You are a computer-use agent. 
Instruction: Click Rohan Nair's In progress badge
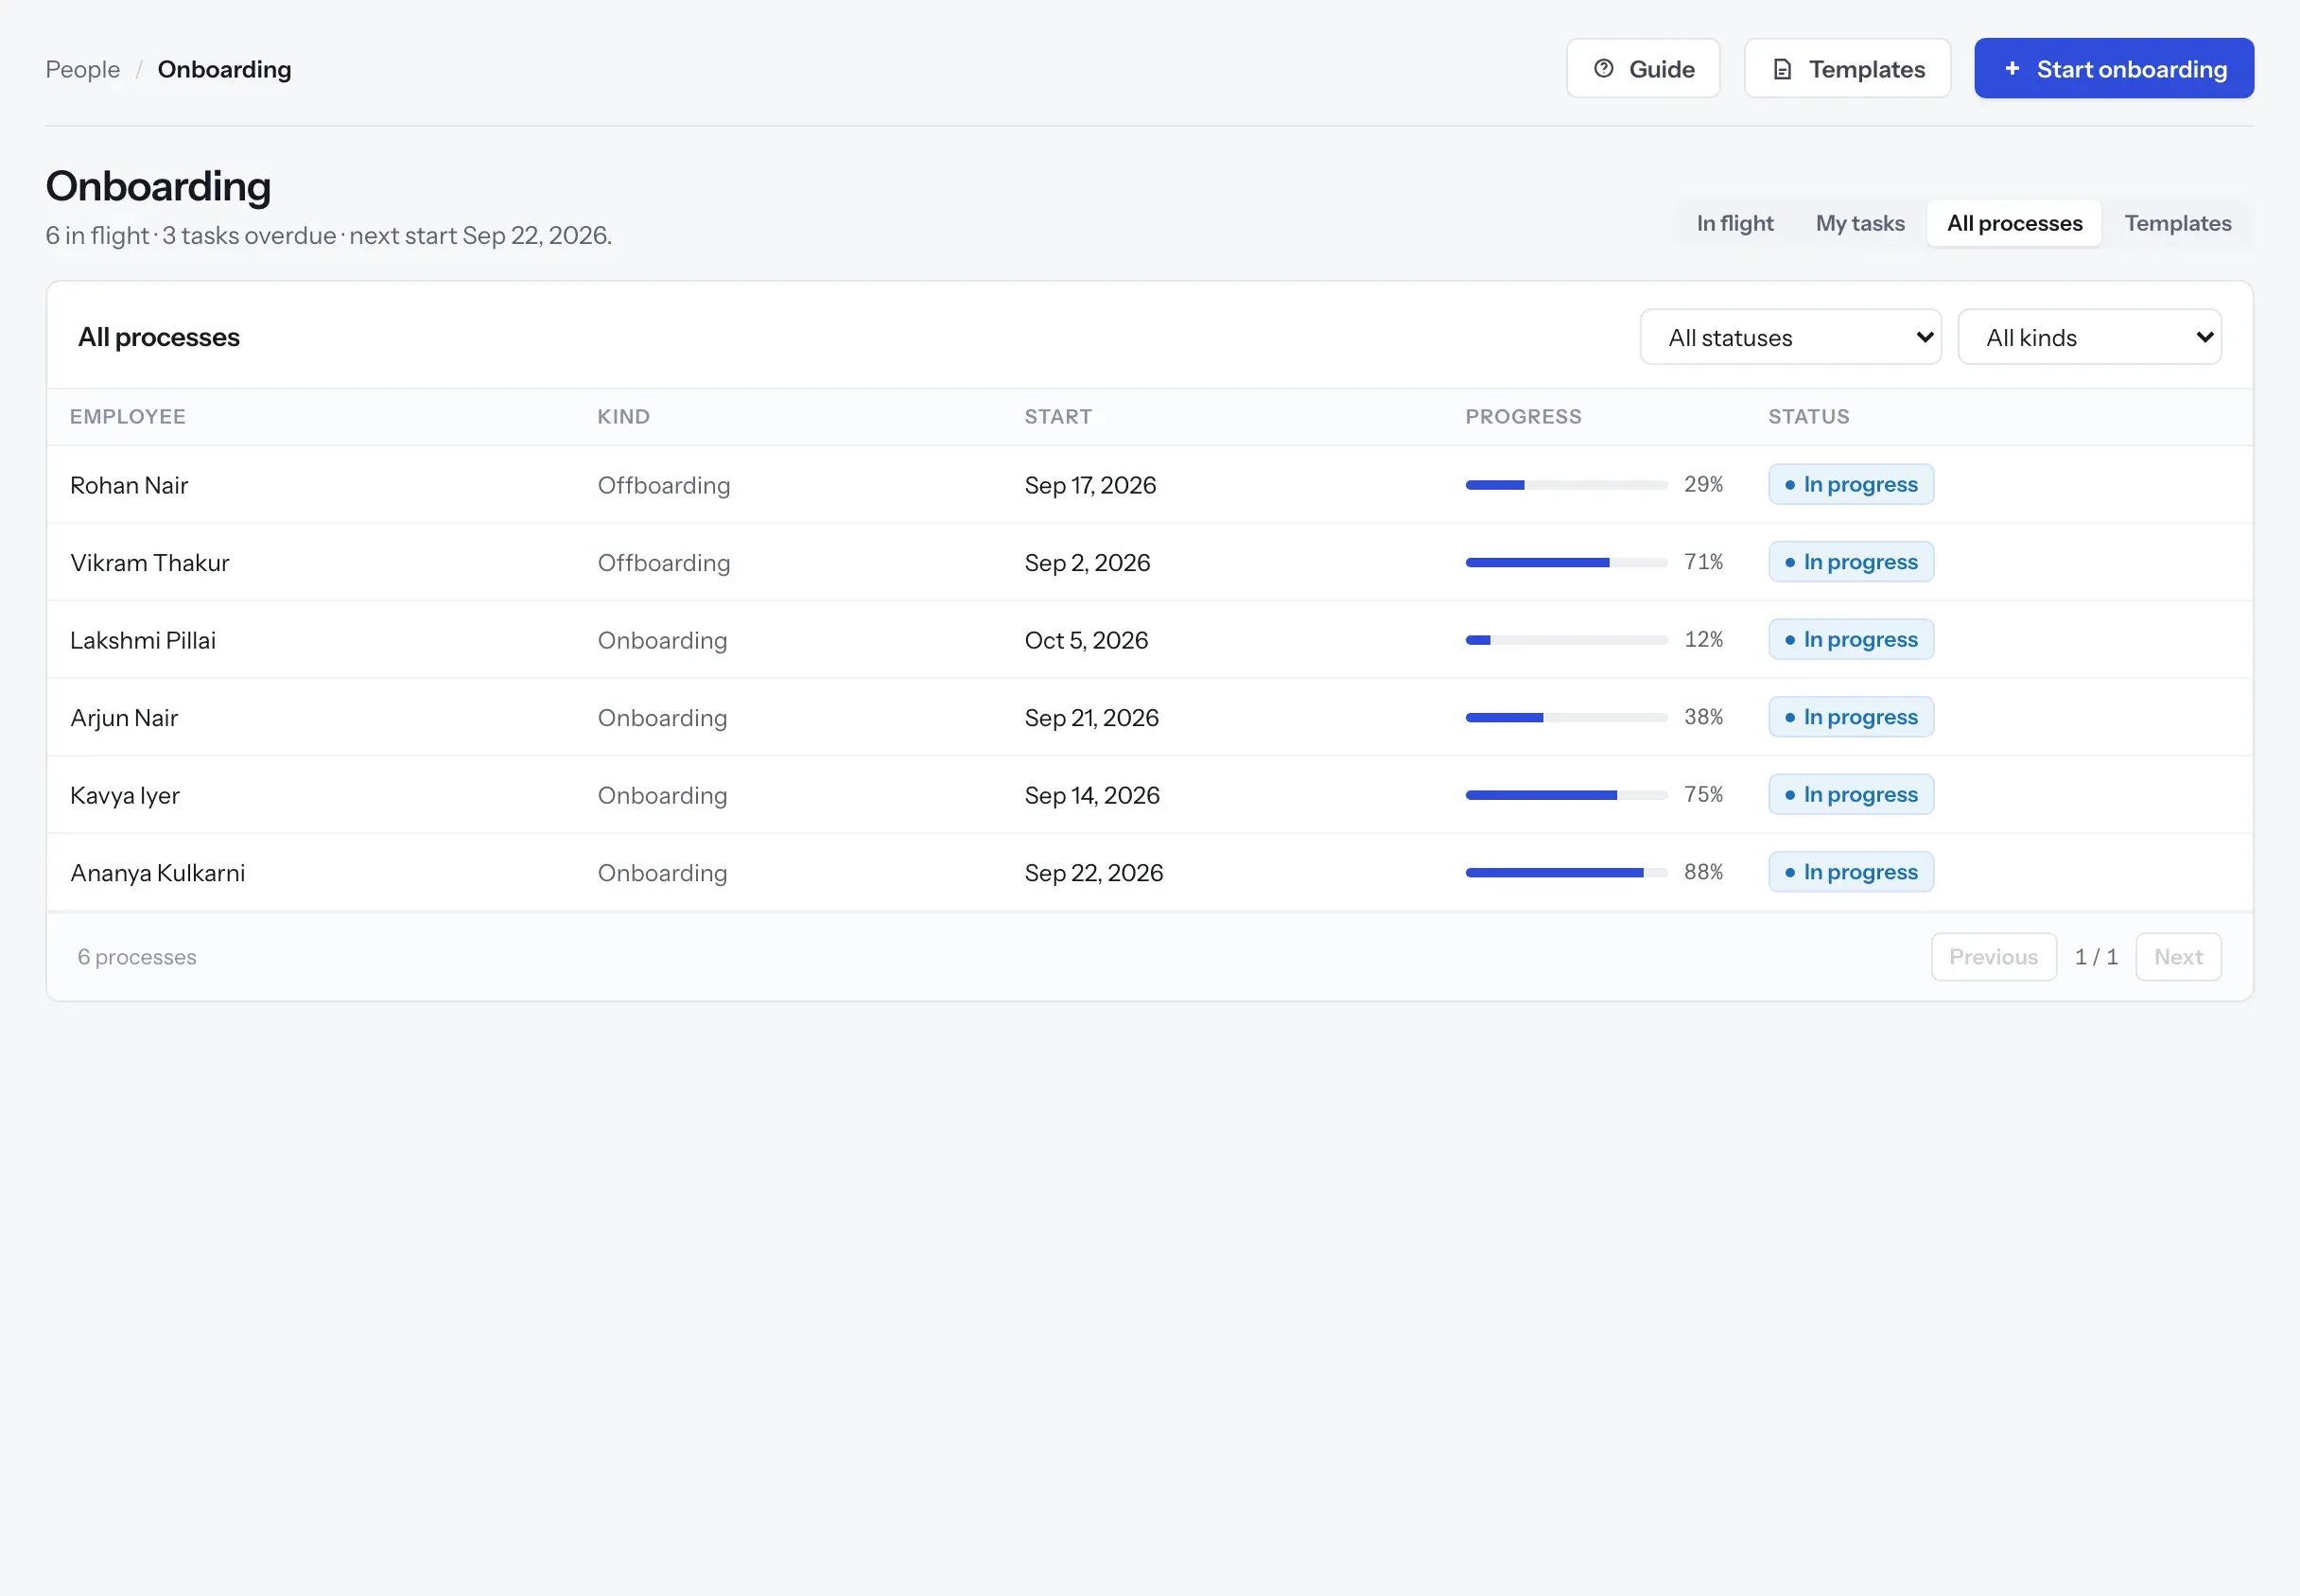click(1850, 485)
